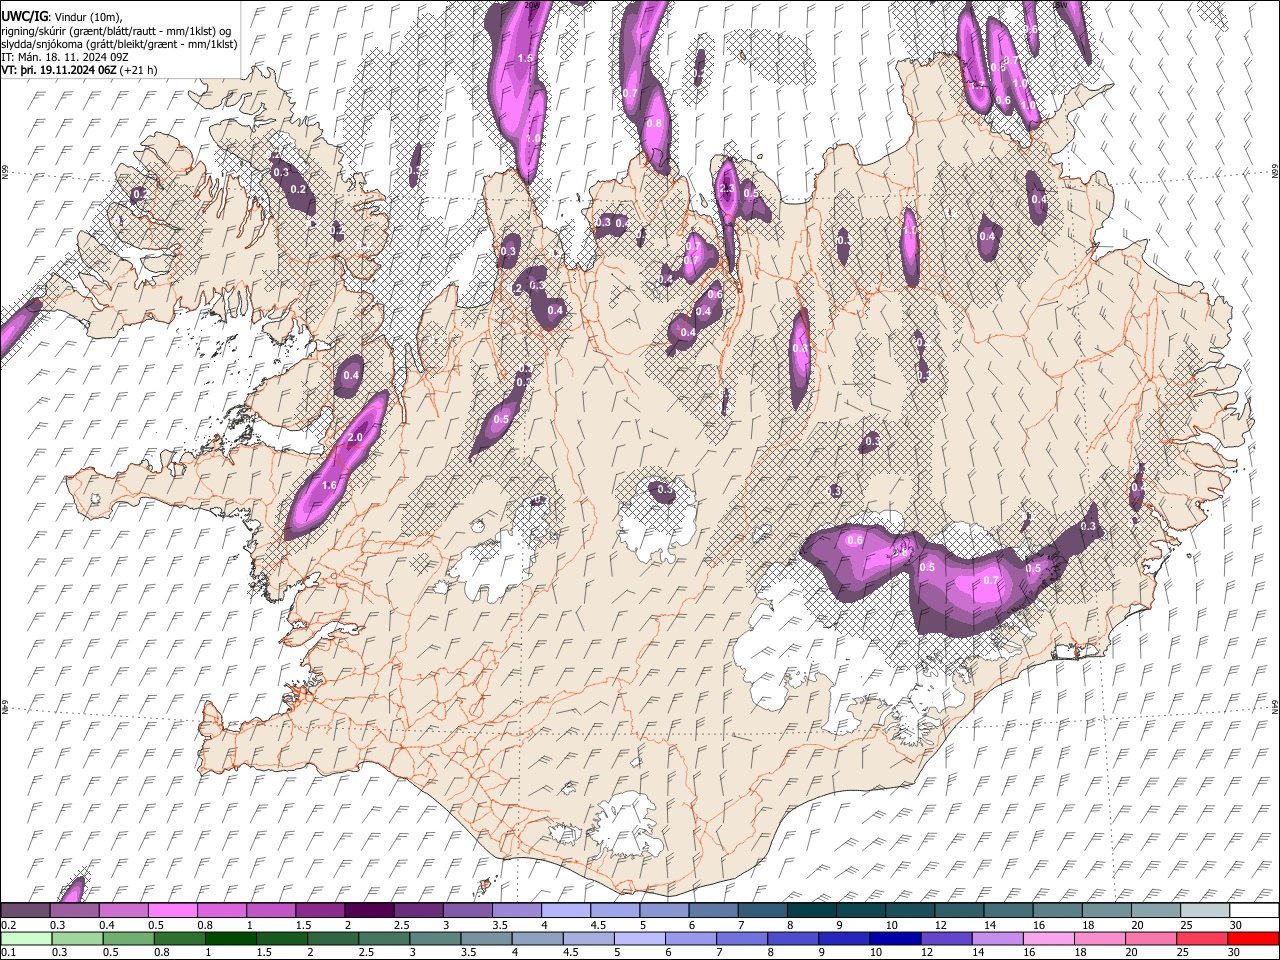The image size is (1280, 960).
Task: Select the white 30 swatch, top legend row
Action: coord(1254,911)
